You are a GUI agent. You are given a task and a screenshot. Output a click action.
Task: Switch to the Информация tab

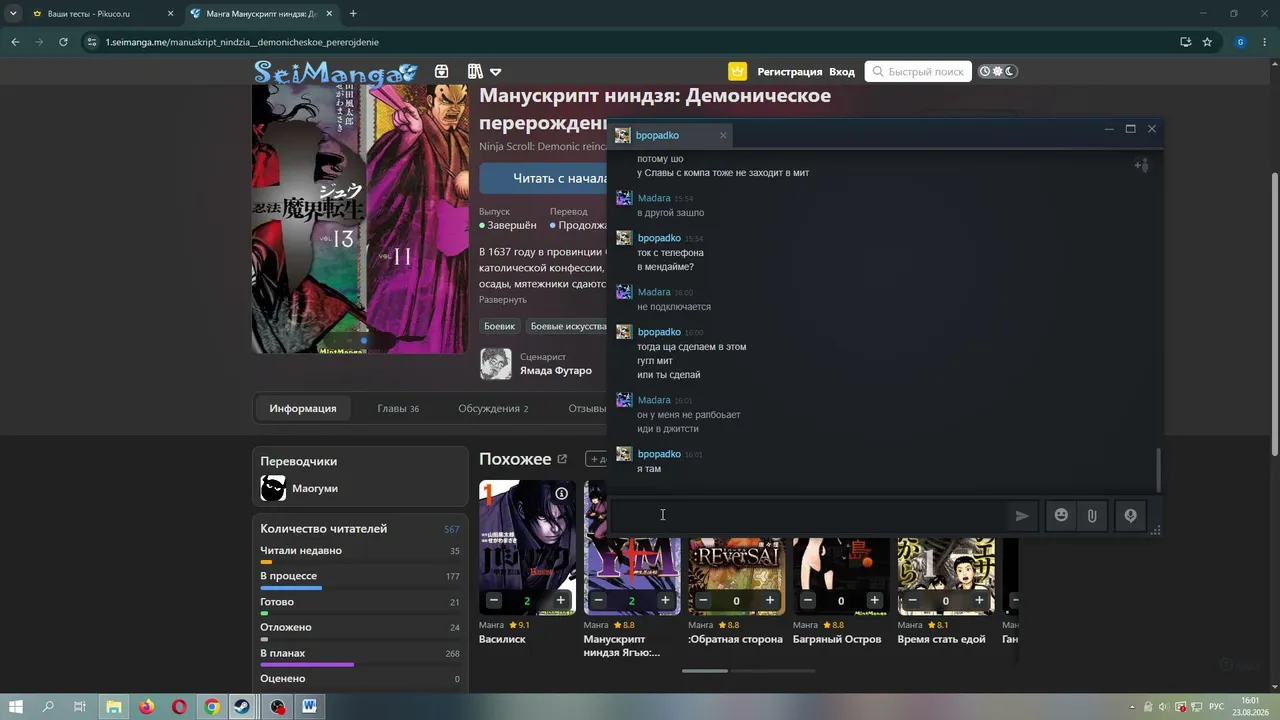[x=303, y=408]
